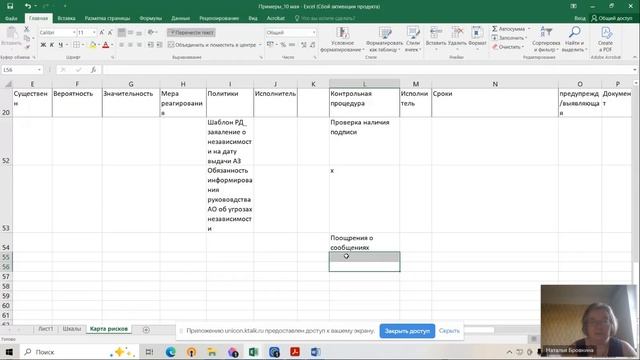Screen dimensions: 640x360
Task: Open Cell Styles (Стили ячеек)
Action: (x=413, y=39)
